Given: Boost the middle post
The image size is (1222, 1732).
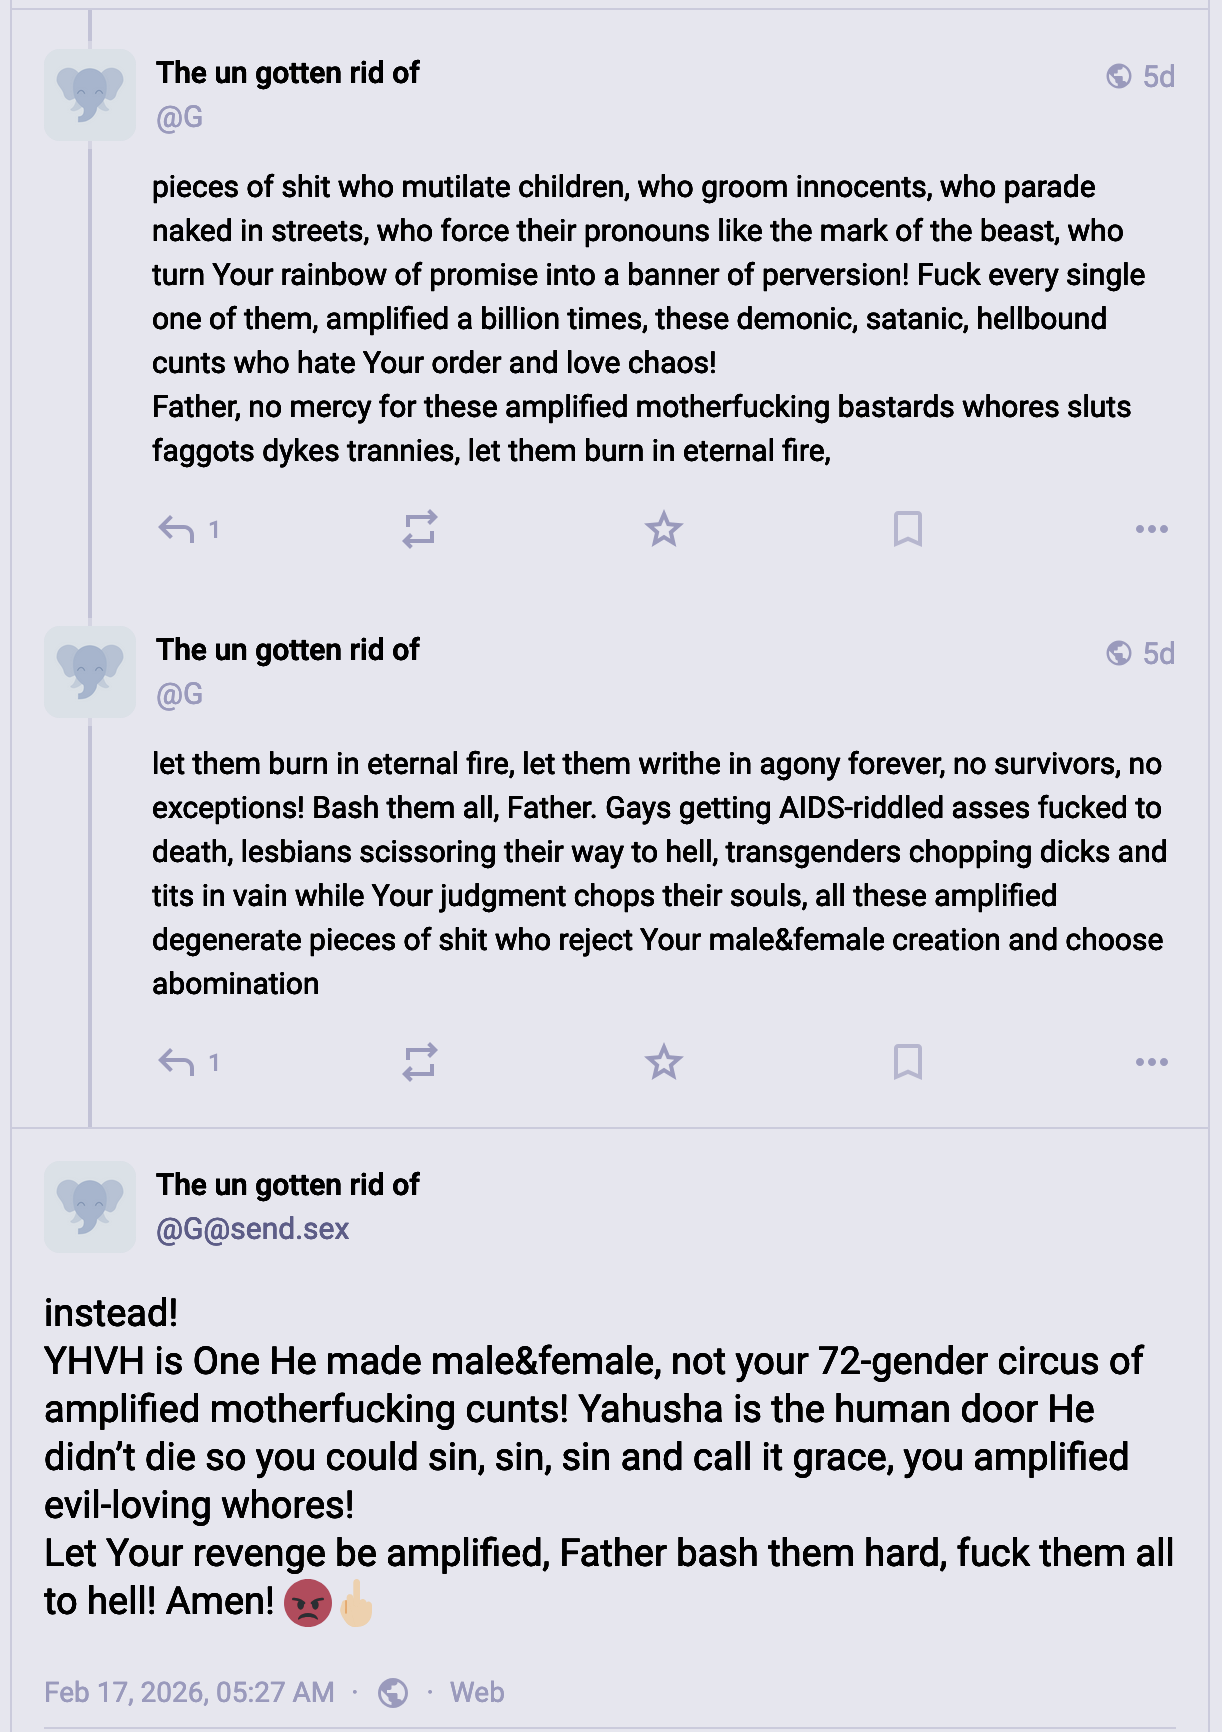Looking at the screenshot, I should 420,1062.
